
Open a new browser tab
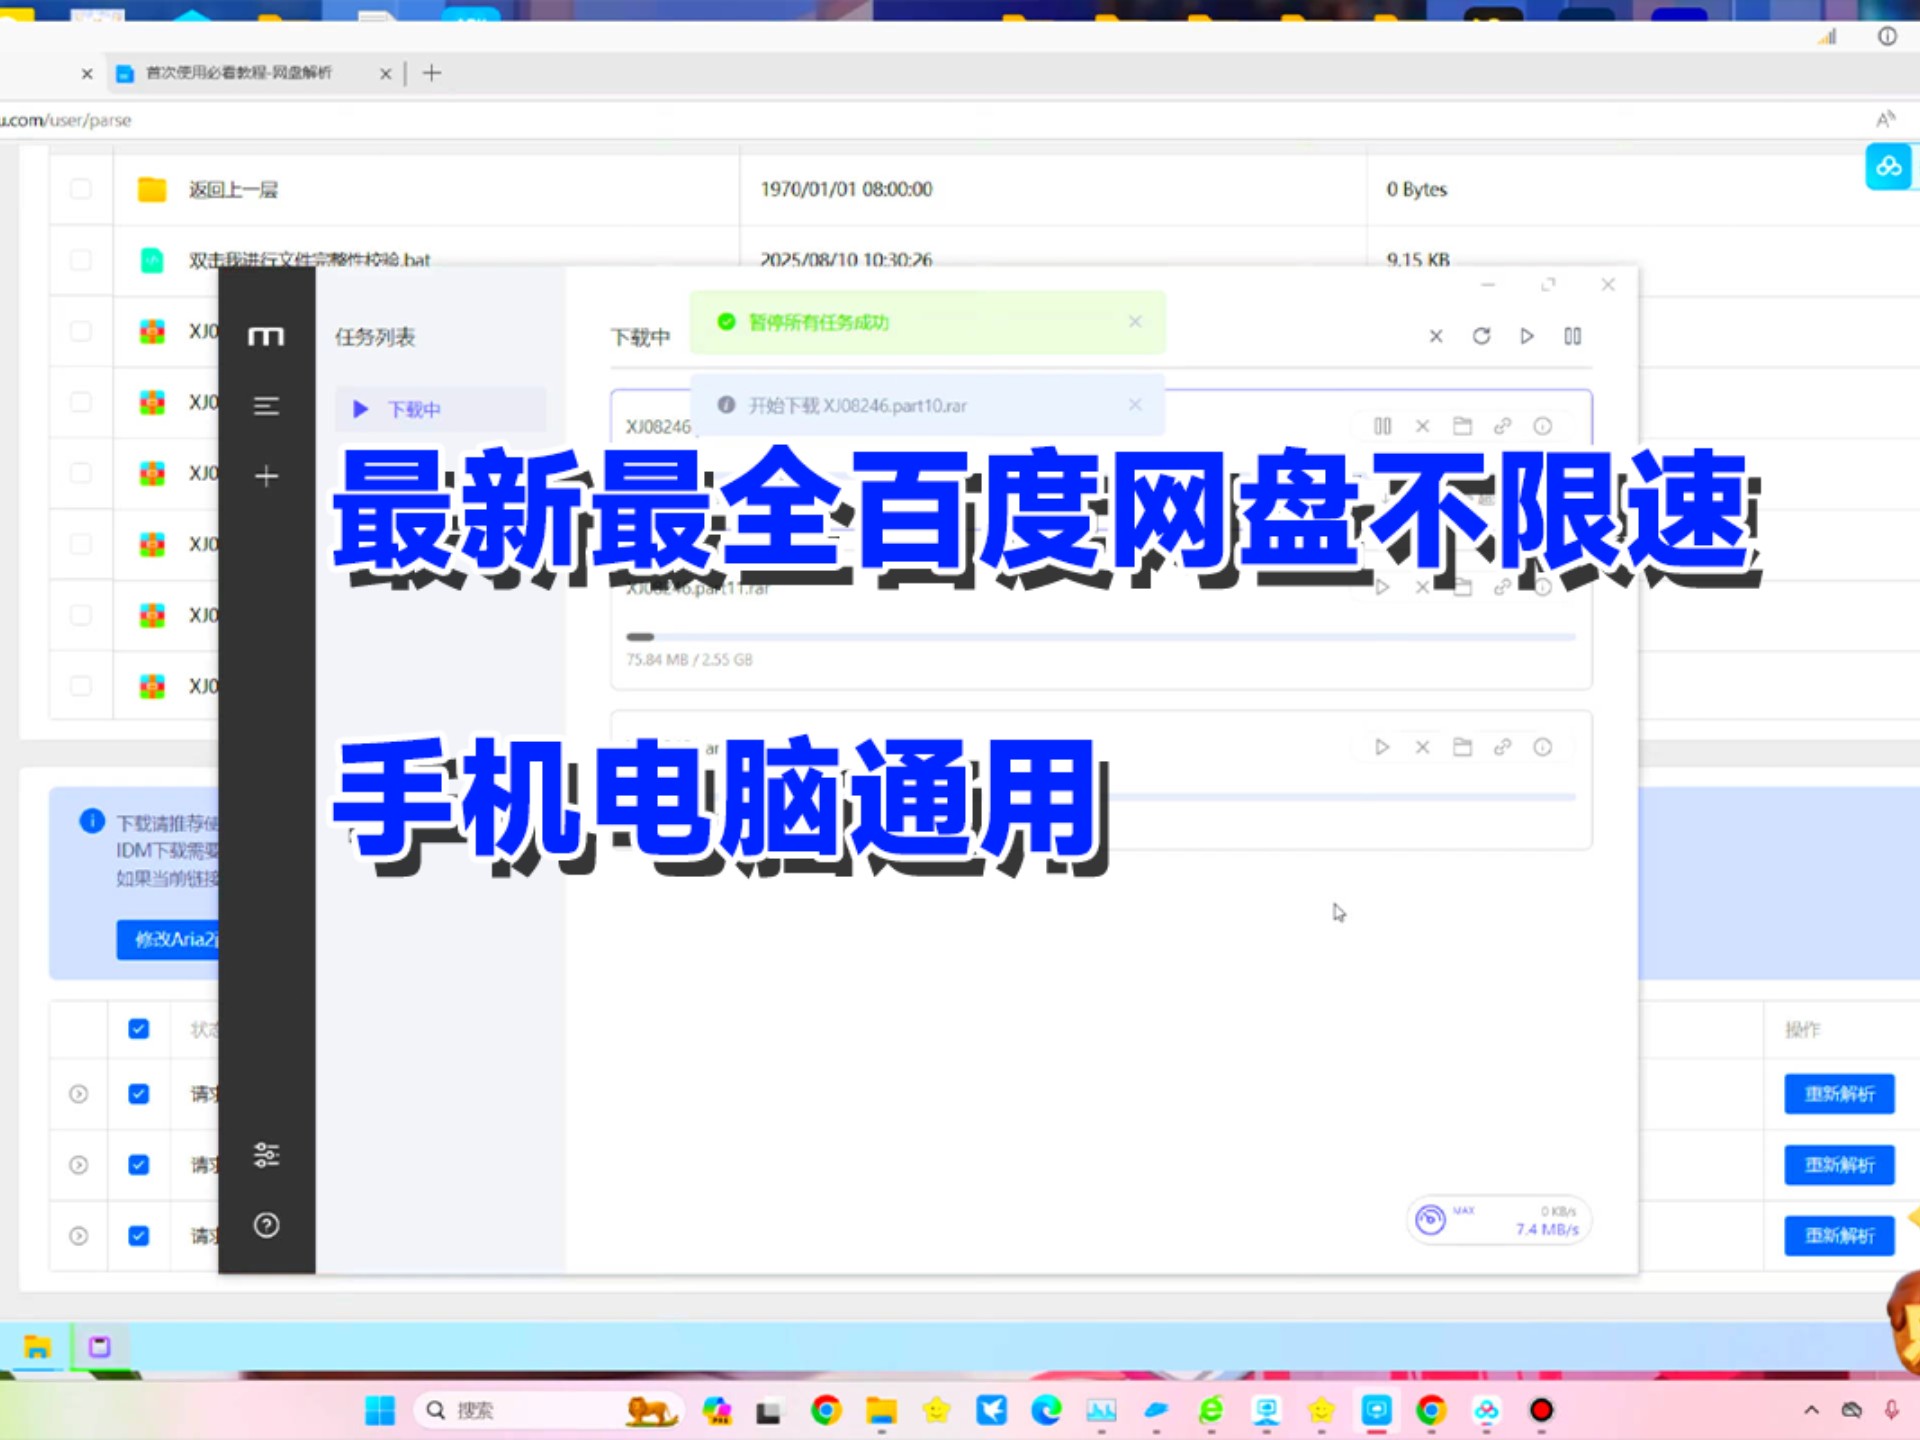(432, 73)
